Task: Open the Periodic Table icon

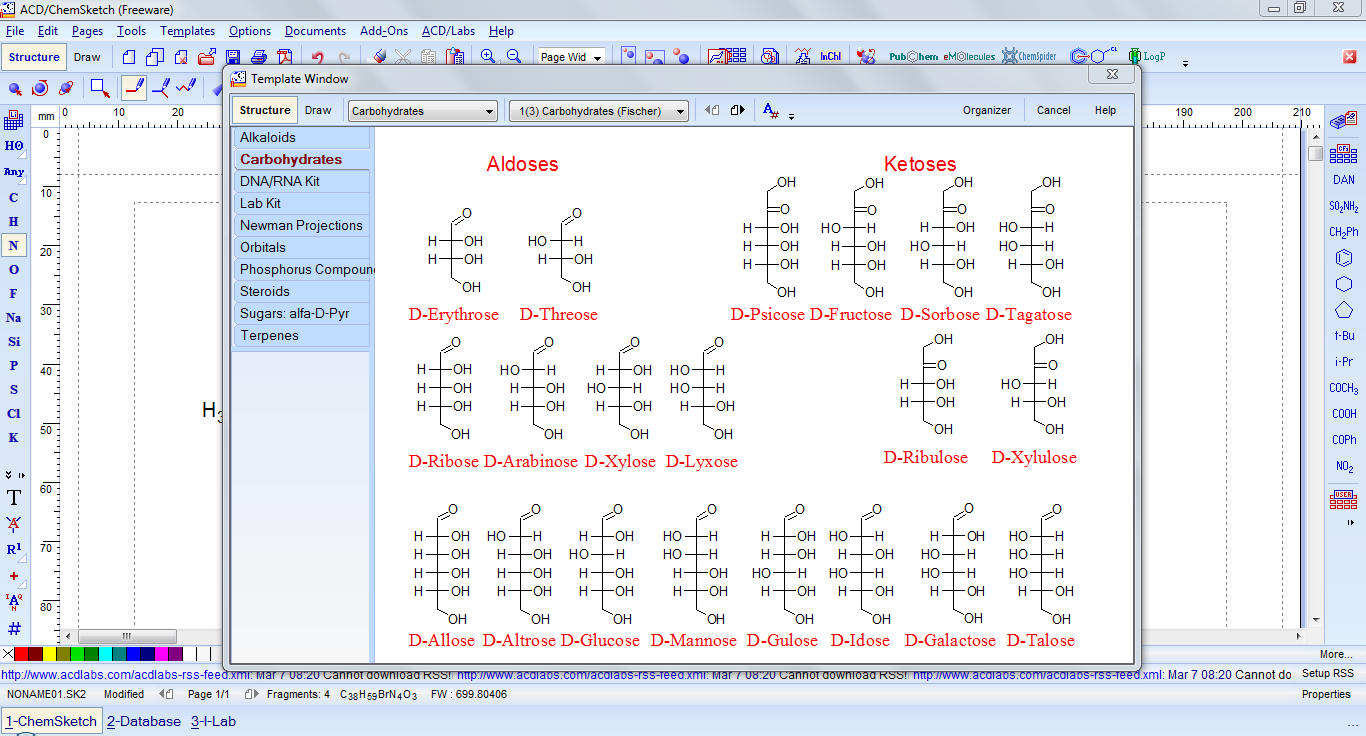Action: [14, 121]
